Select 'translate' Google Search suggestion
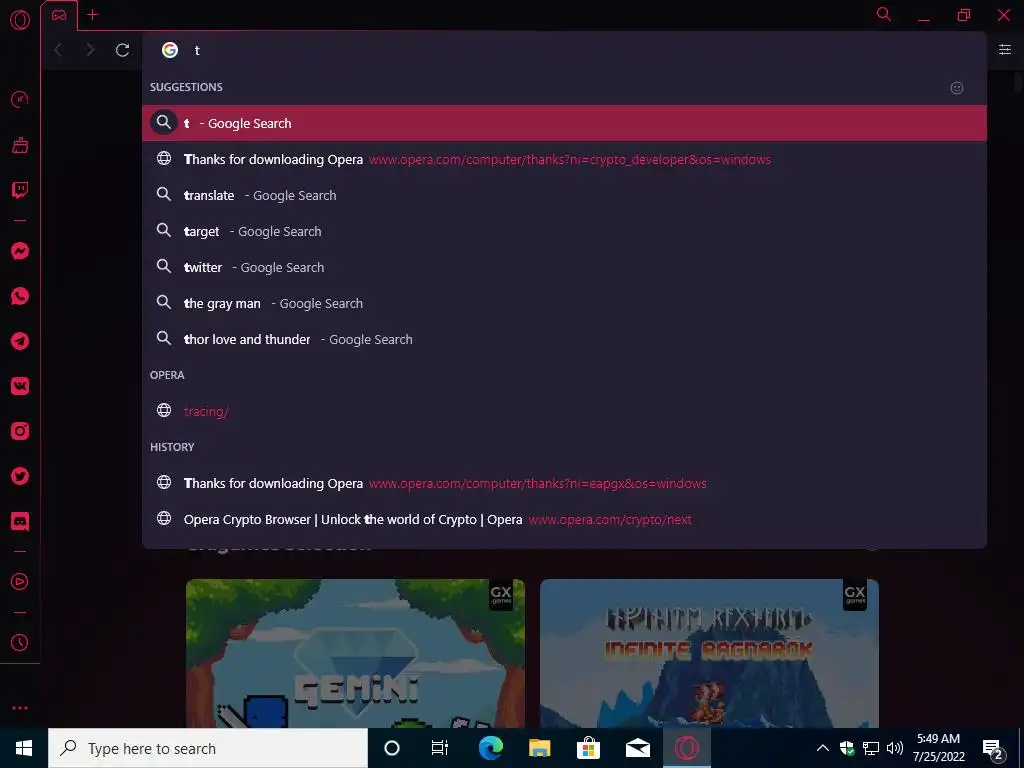This screenshot has width=1024, height=768. (564, 195)
